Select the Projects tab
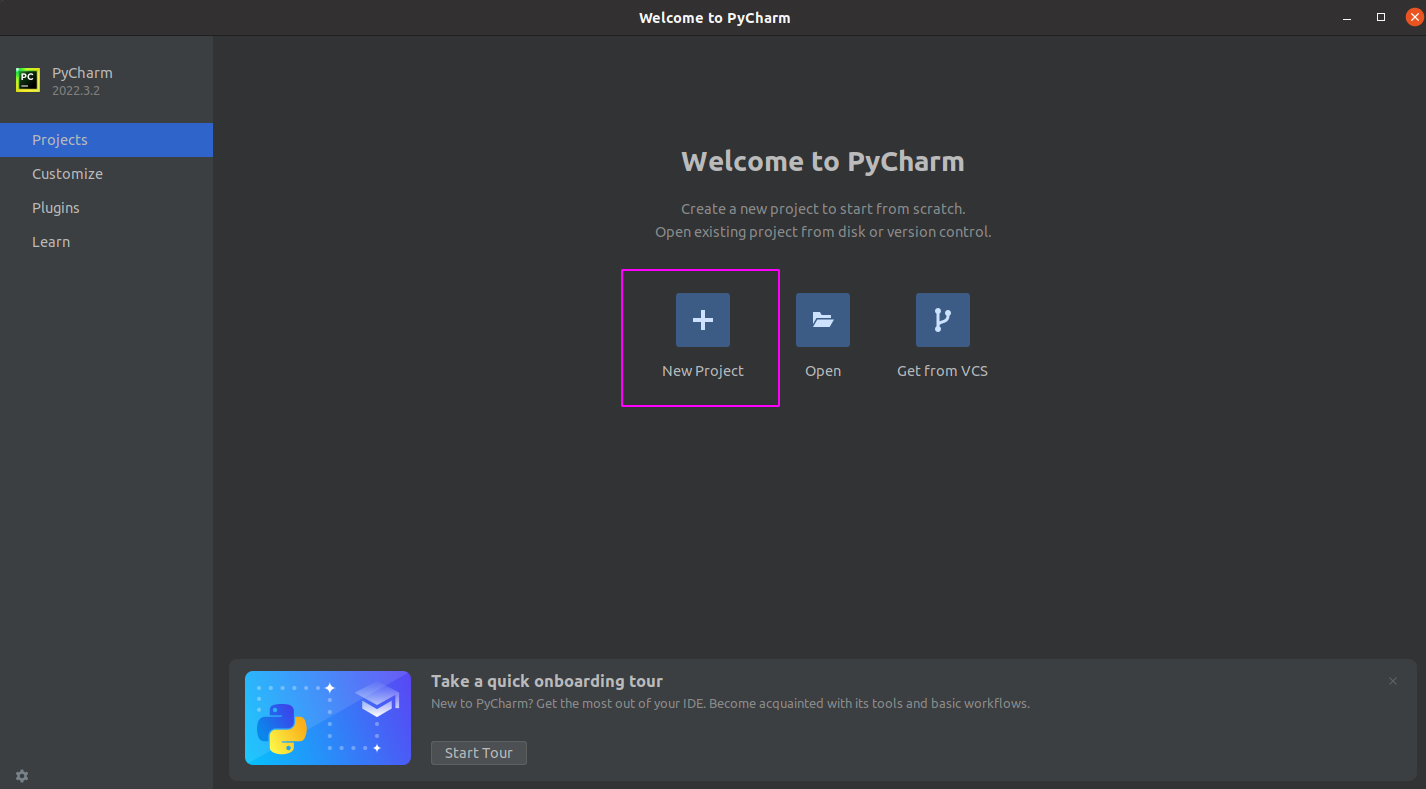The width and height of the screenshot is (1426, 789). 106,140
